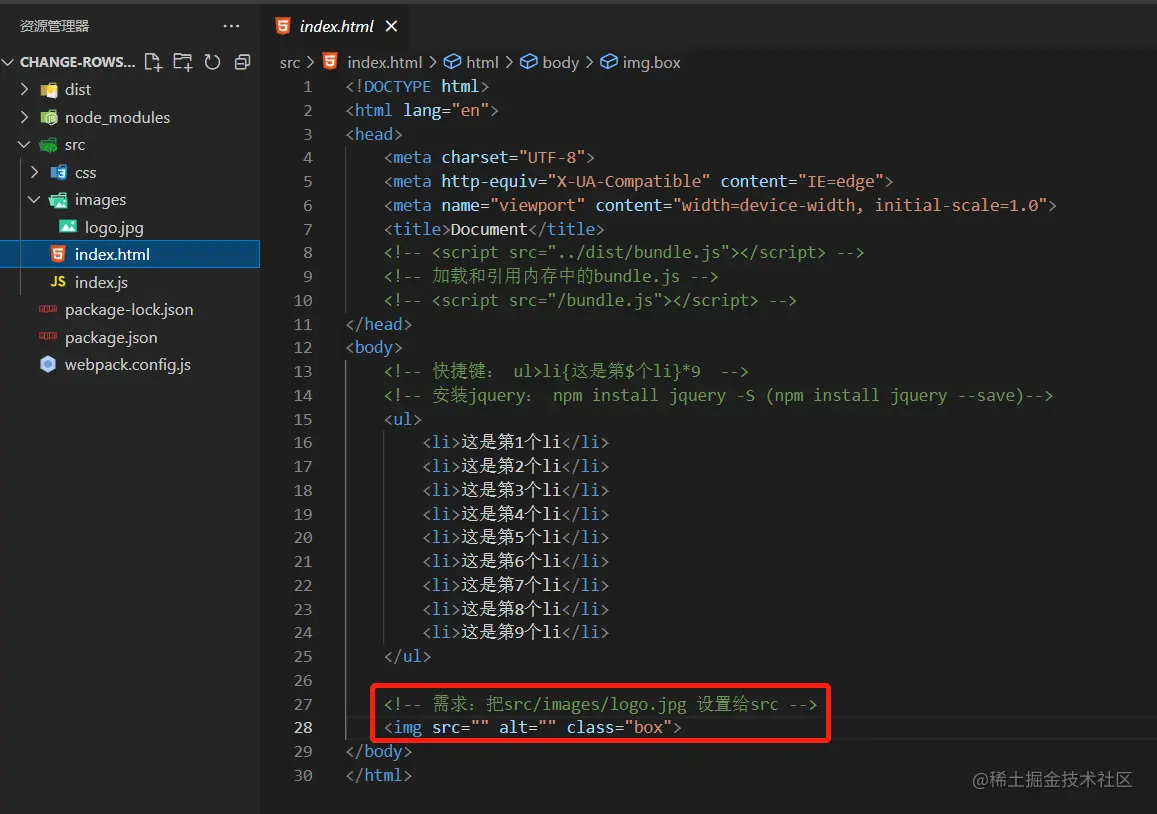Image resolution: width=1157 pixels, height=814 pixels.
Task: Click the logo.jpg image file icon
Action: pyautogui.click(x=68, y=227)
